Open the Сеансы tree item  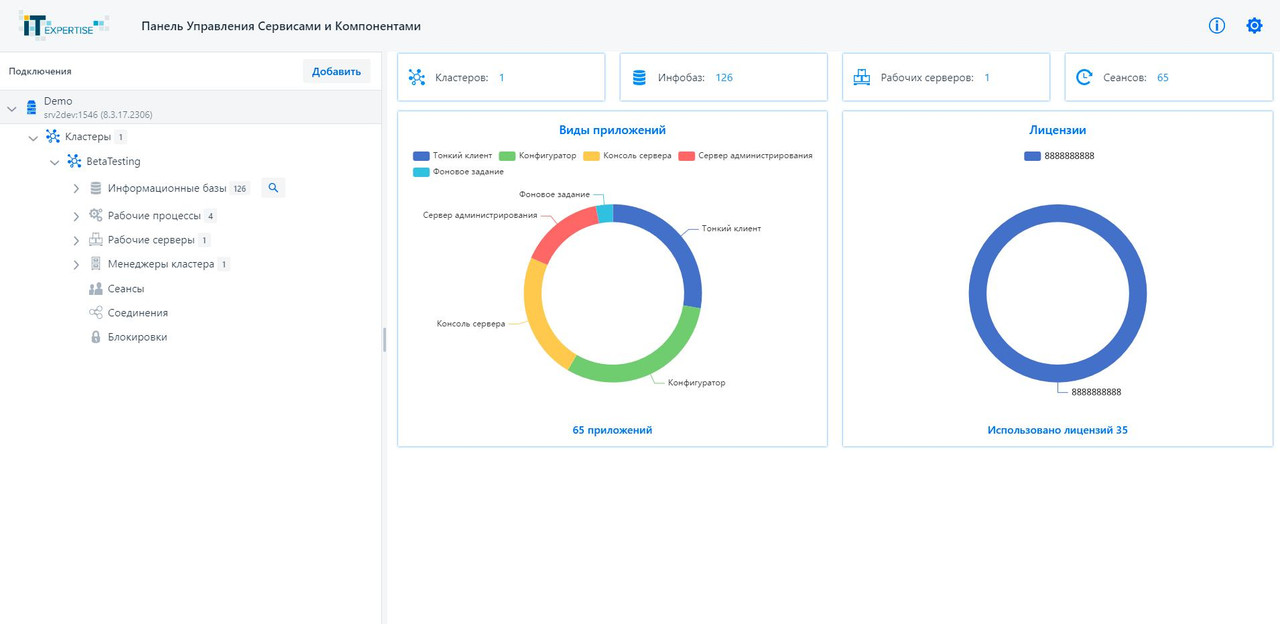pyautogui.click(x=126, y=288)
